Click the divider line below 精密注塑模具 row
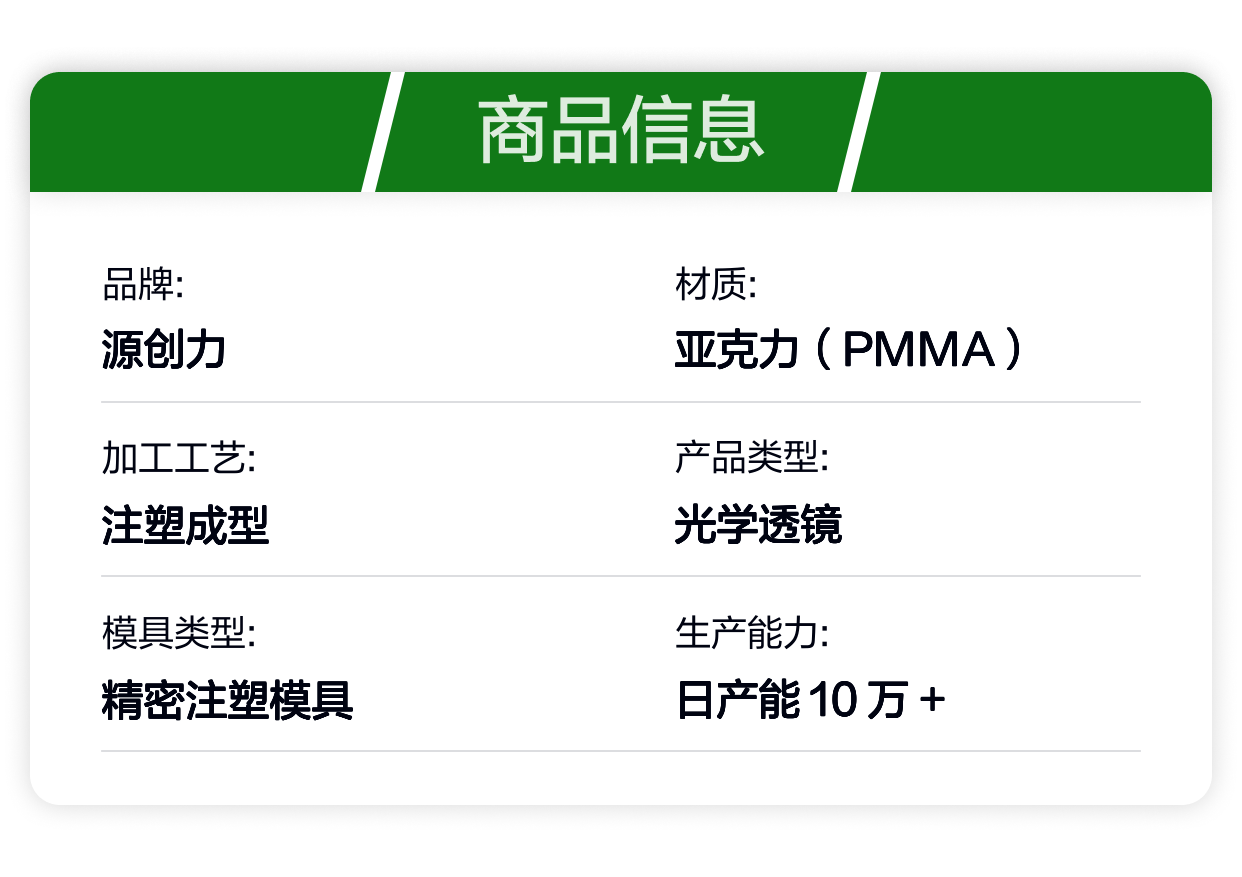1242x877 pixels. pyautogui.click(x=620, y=750)
